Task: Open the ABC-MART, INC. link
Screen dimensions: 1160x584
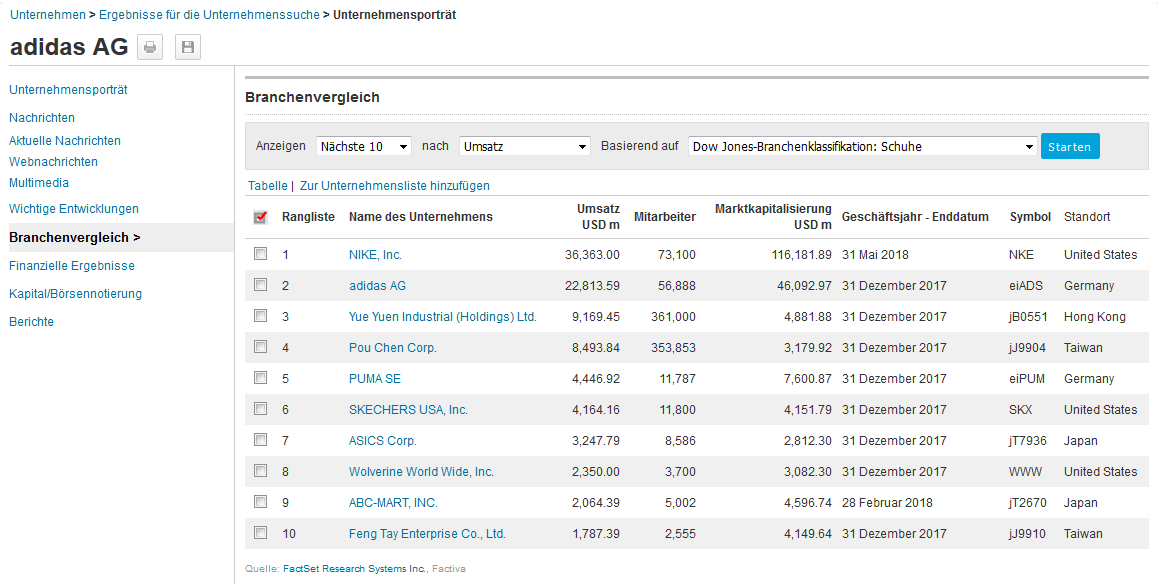Action: pos(393,503)
